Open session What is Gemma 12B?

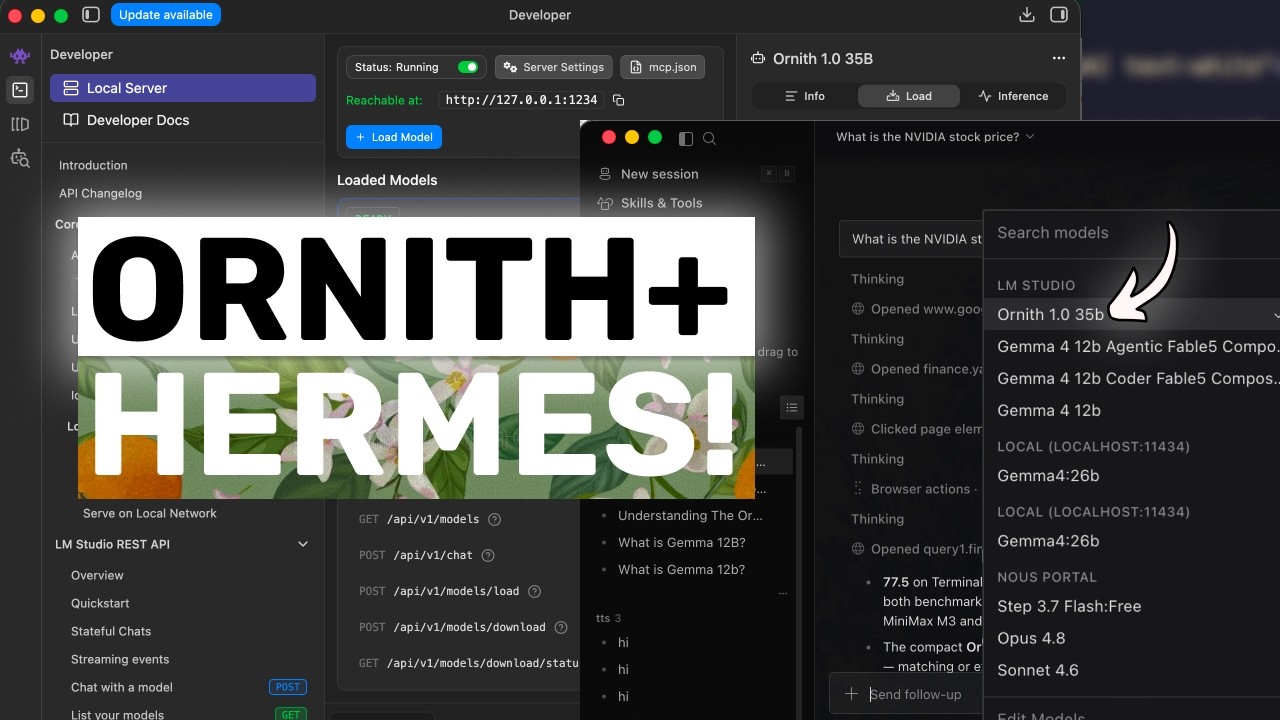(682, 543)
